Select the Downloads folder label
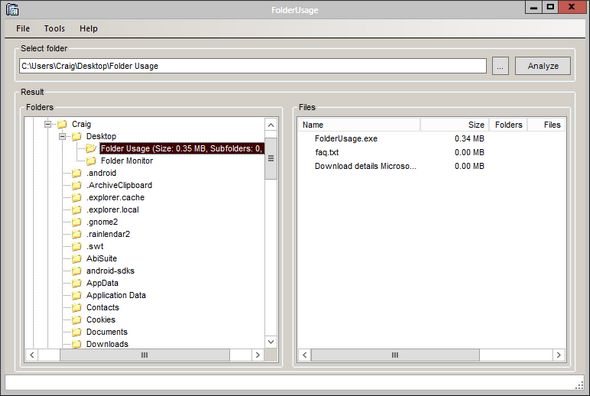 (x=107, y=344)
